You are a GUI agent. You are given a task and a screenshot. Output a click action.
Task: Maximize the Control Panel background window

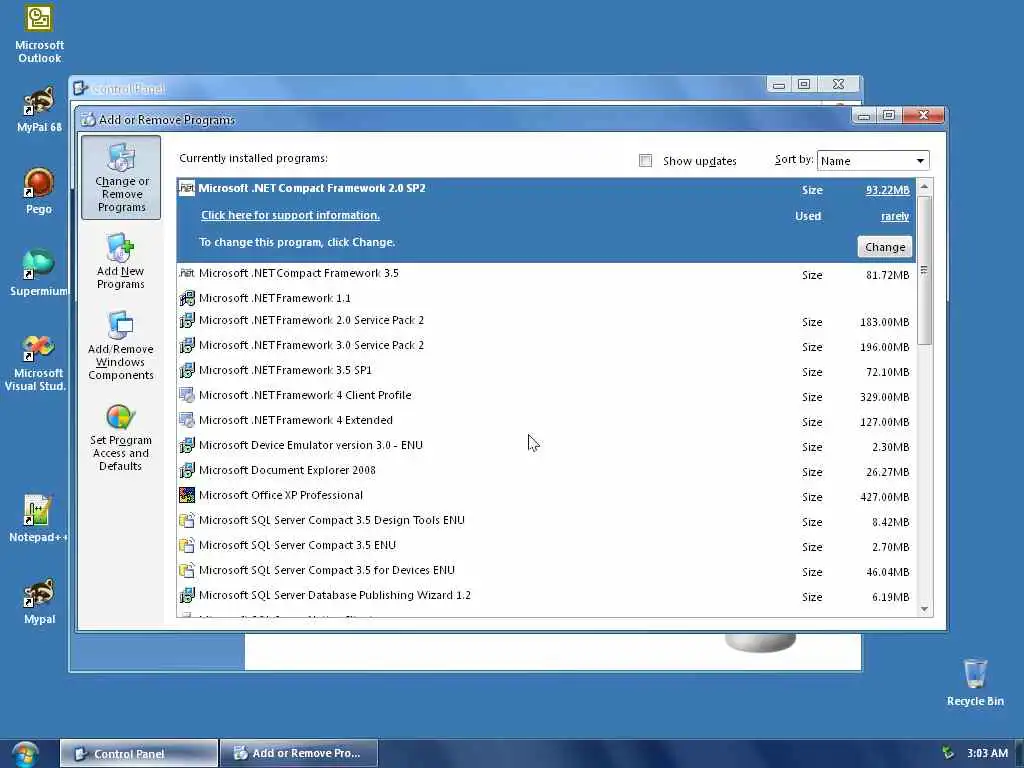coord(804,84)
